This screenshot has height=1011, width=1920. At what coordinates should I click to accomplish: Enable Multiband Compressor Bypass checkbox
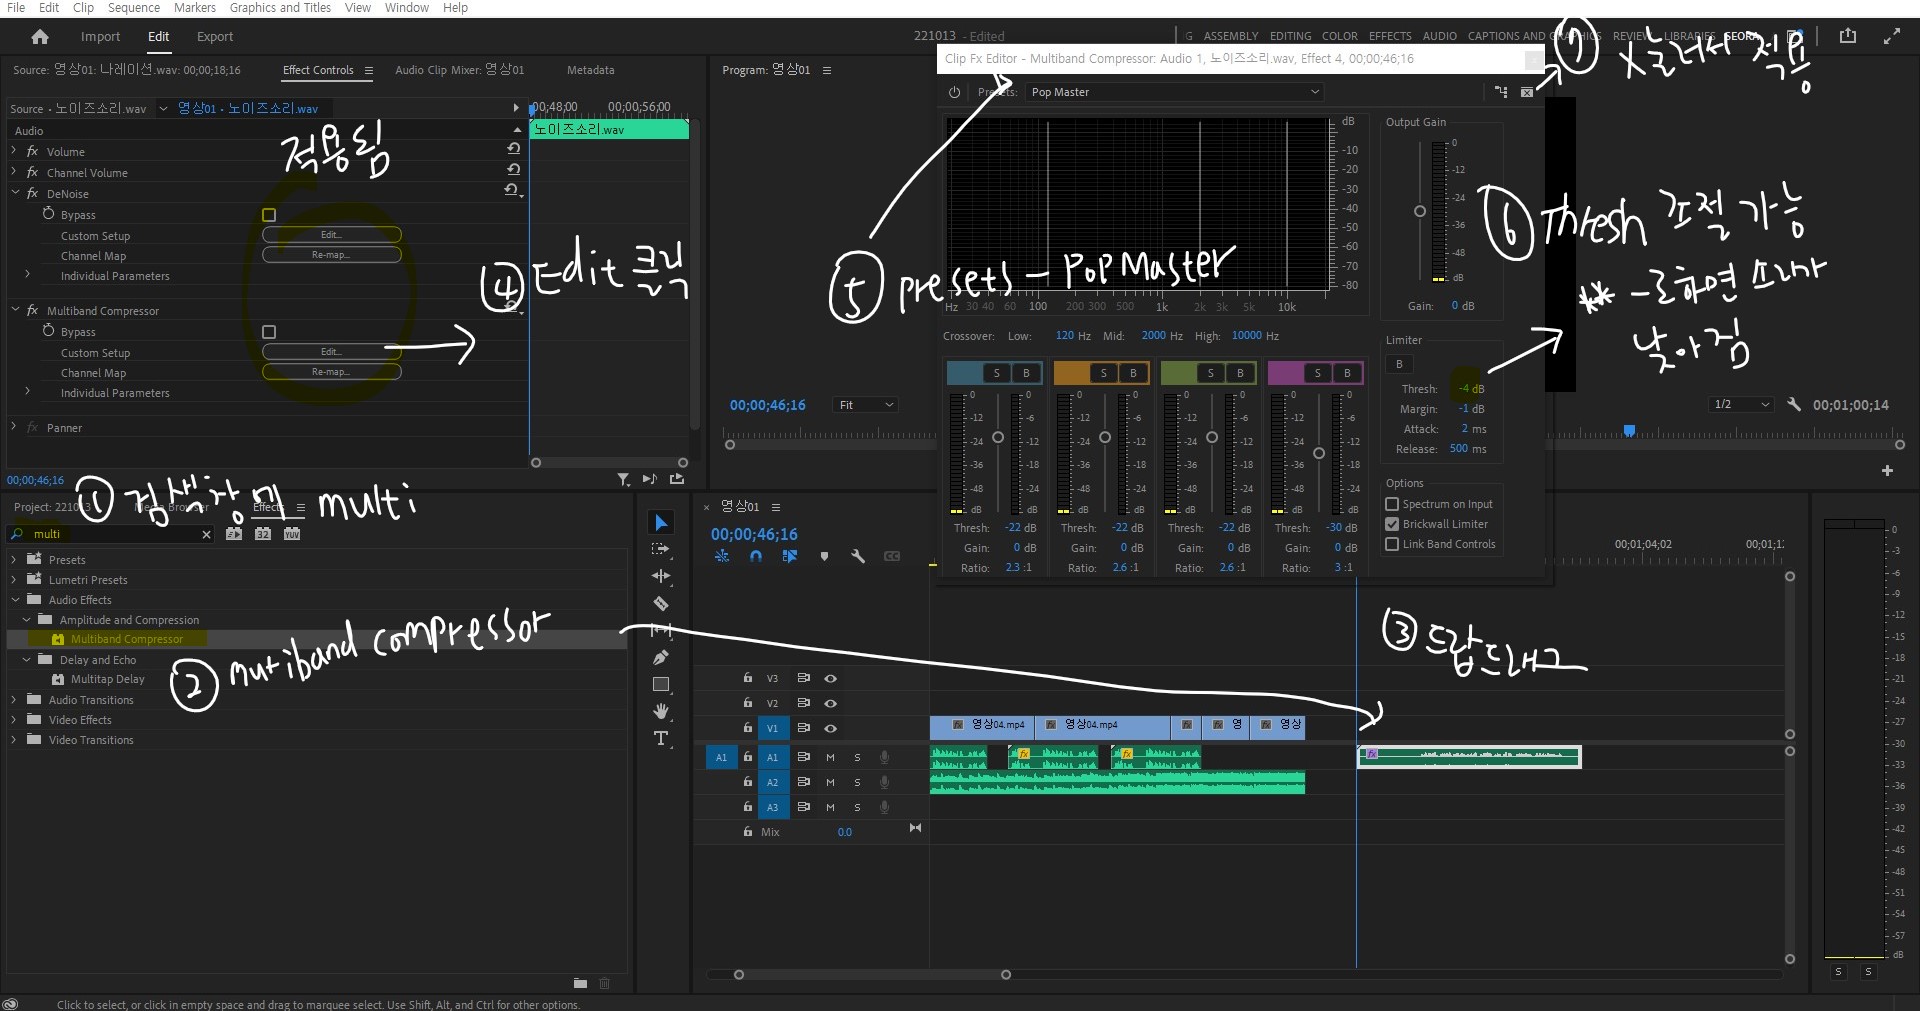[x=269, y=332]
